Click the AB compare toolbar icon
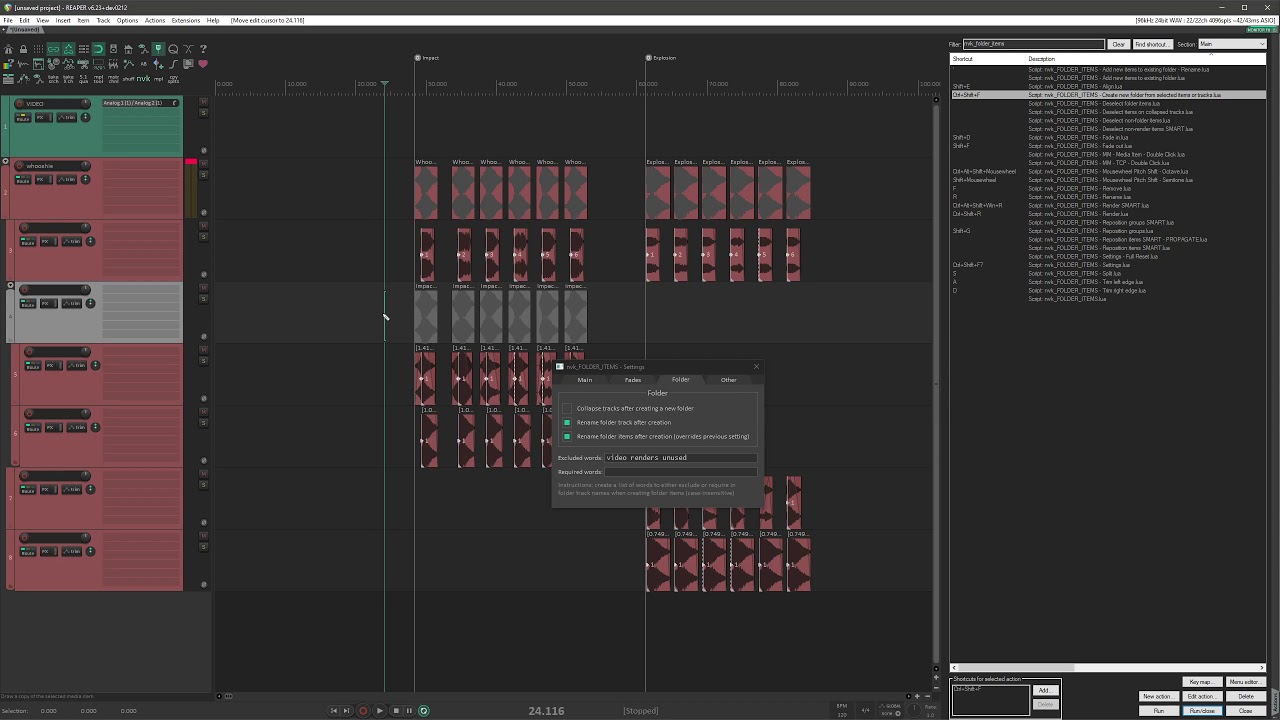This screenshot has width=1280, height=720. pyautogui.click(x=143, y=64)
